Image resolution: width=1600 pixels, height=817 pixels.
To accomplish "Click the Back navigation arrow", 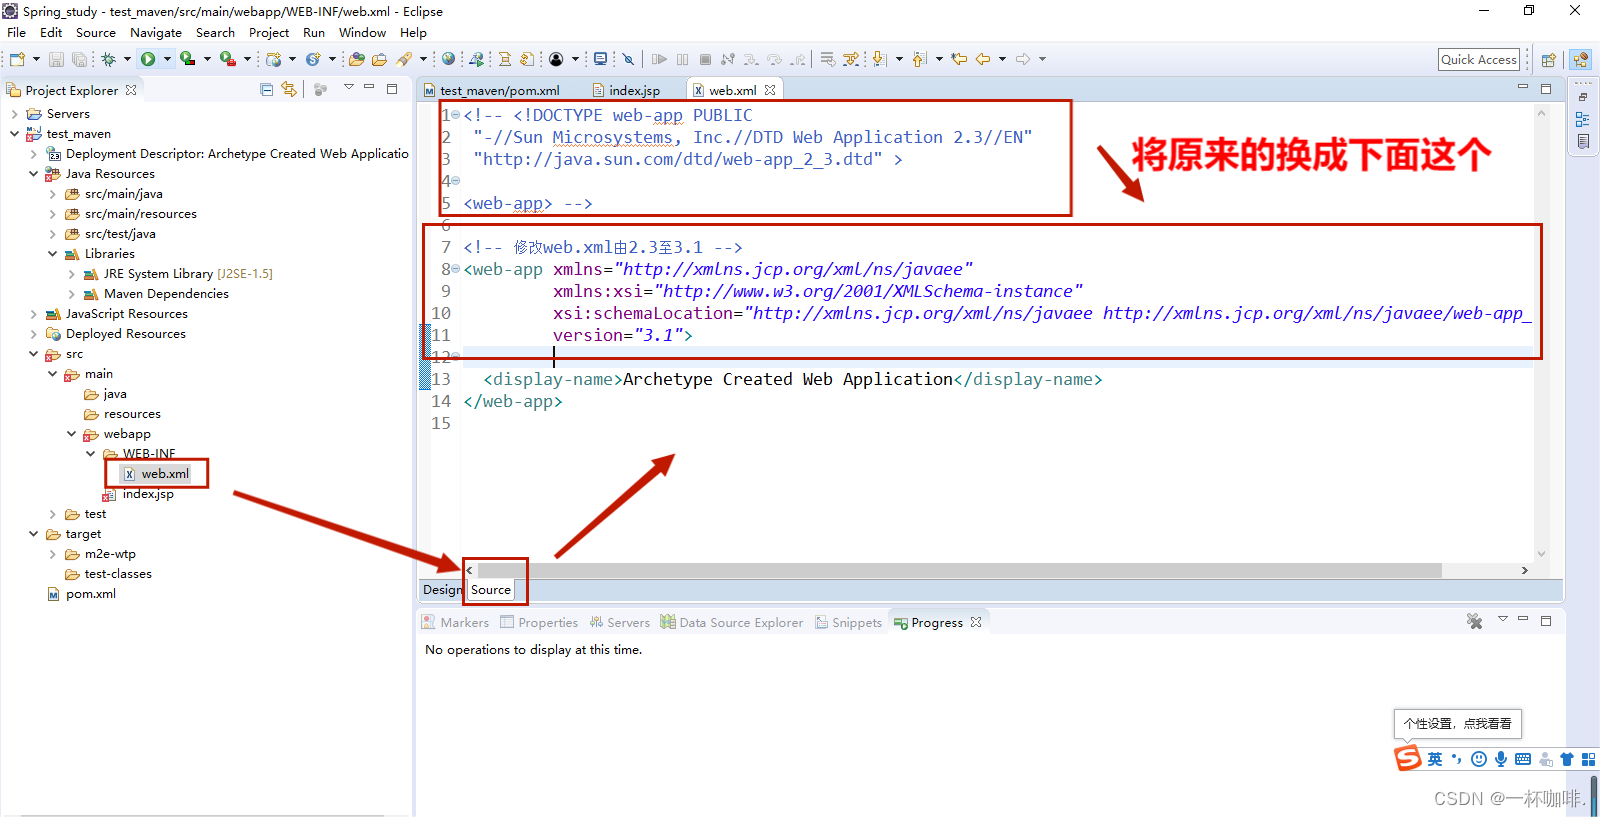I will [x=983, y=59].
